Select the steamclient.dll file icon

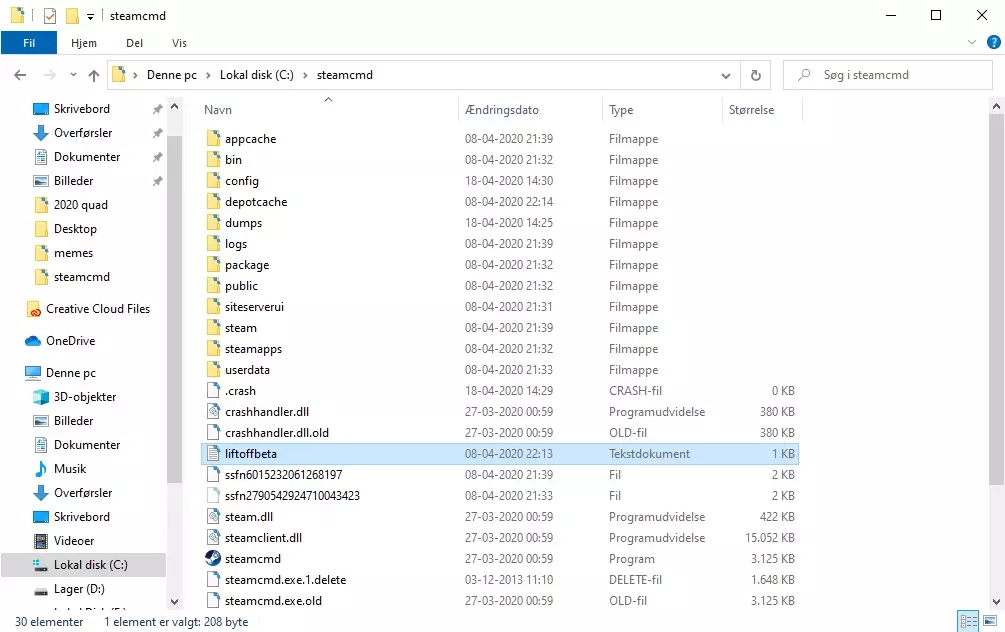tap(213, 538)
